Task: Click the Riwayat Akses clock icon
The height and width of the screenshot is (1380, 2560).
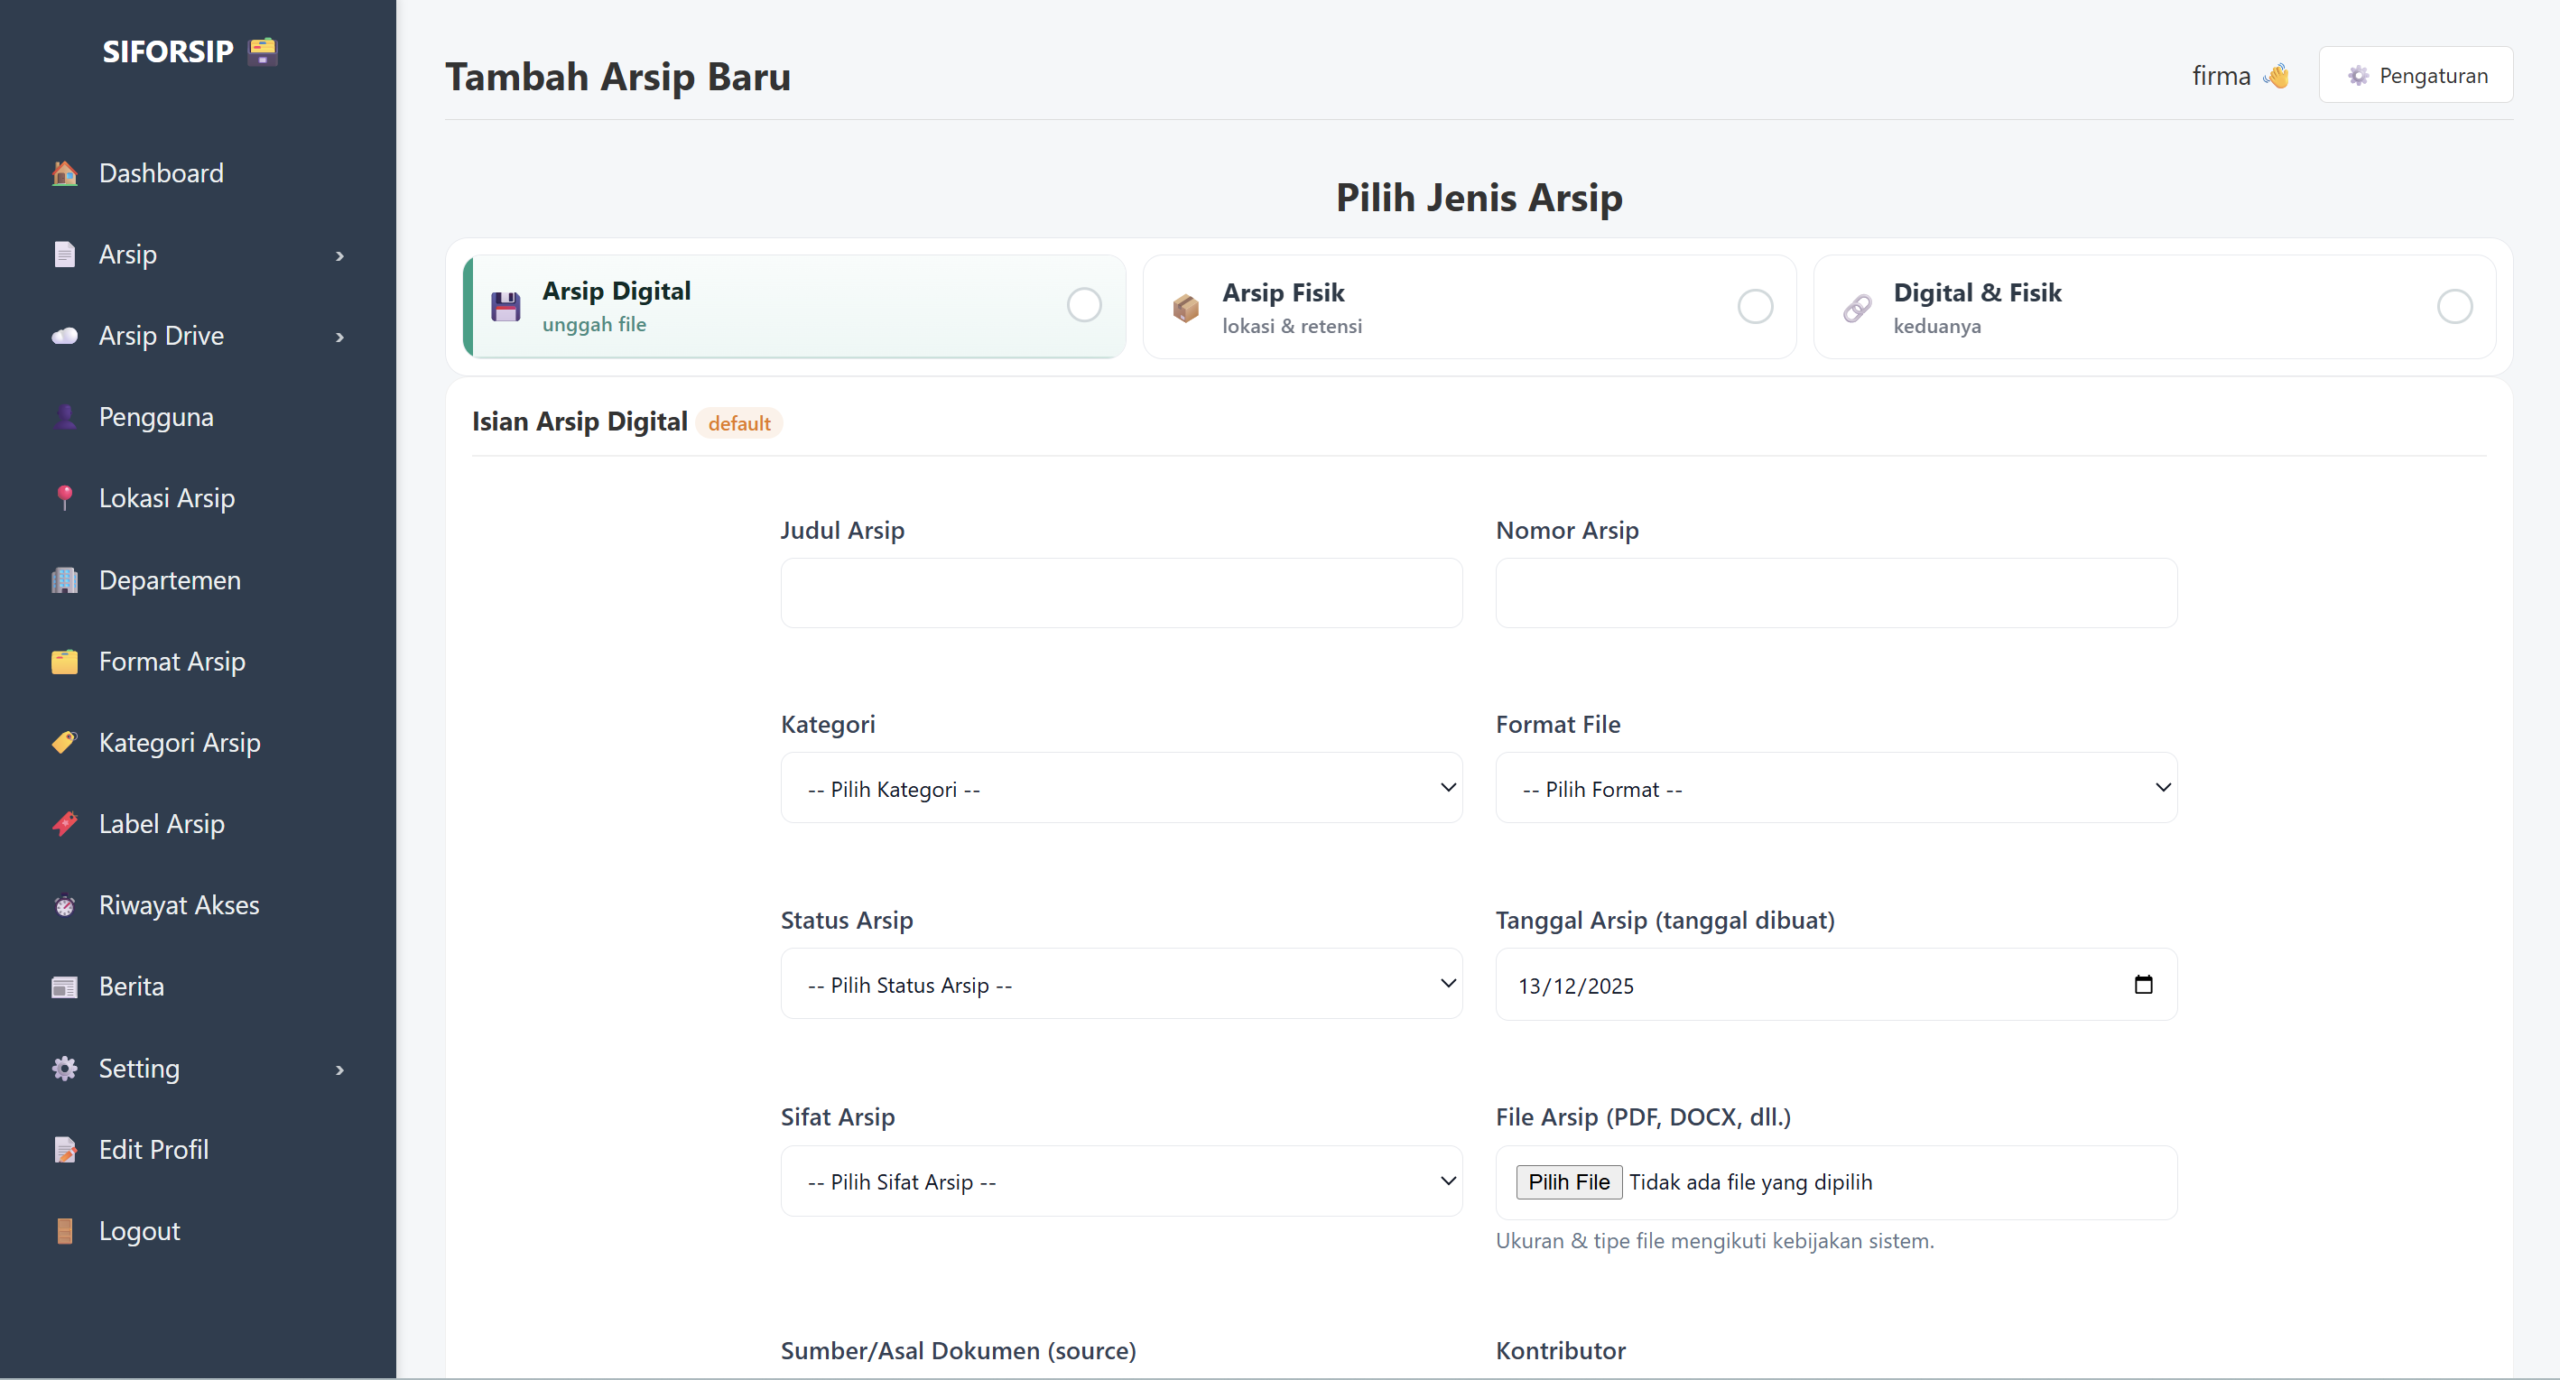Action: (65, 905)
